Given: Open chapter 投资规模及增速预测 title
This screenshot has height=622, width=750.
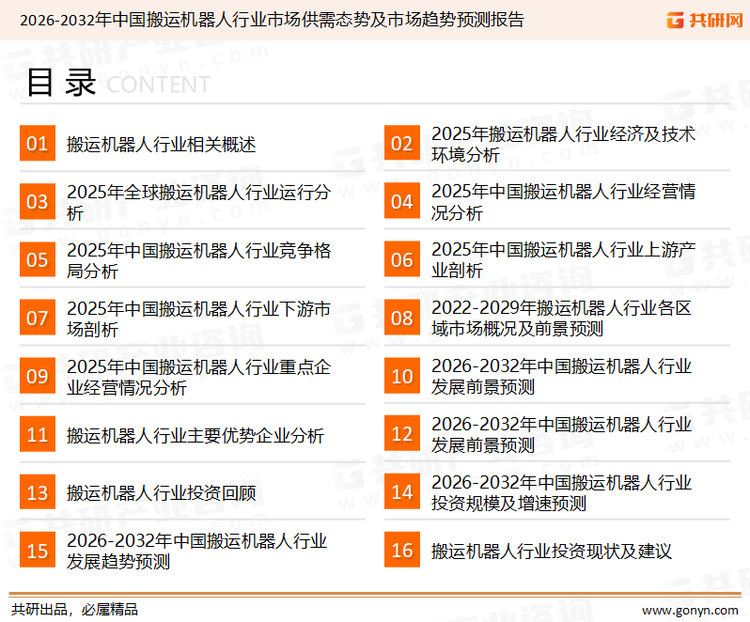Looking at the screenshot, I should (561, 493).
